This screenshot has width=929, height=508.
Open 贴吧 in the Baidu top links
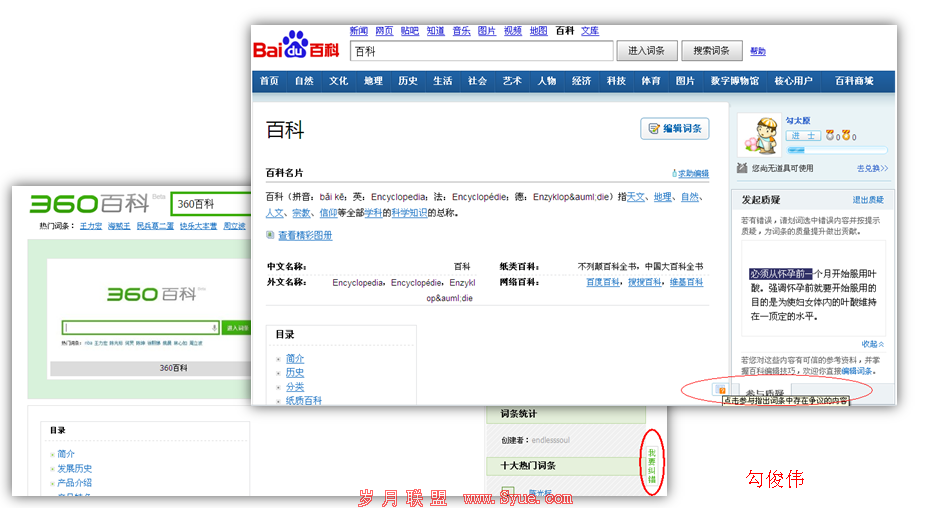pyautogui.click(x=409, y=31)
